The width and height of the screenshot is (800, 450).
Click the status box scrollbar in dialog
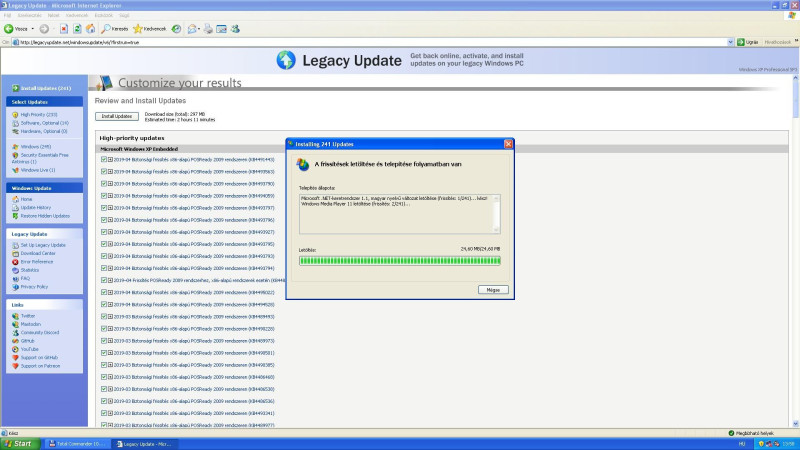pos(496,214)
